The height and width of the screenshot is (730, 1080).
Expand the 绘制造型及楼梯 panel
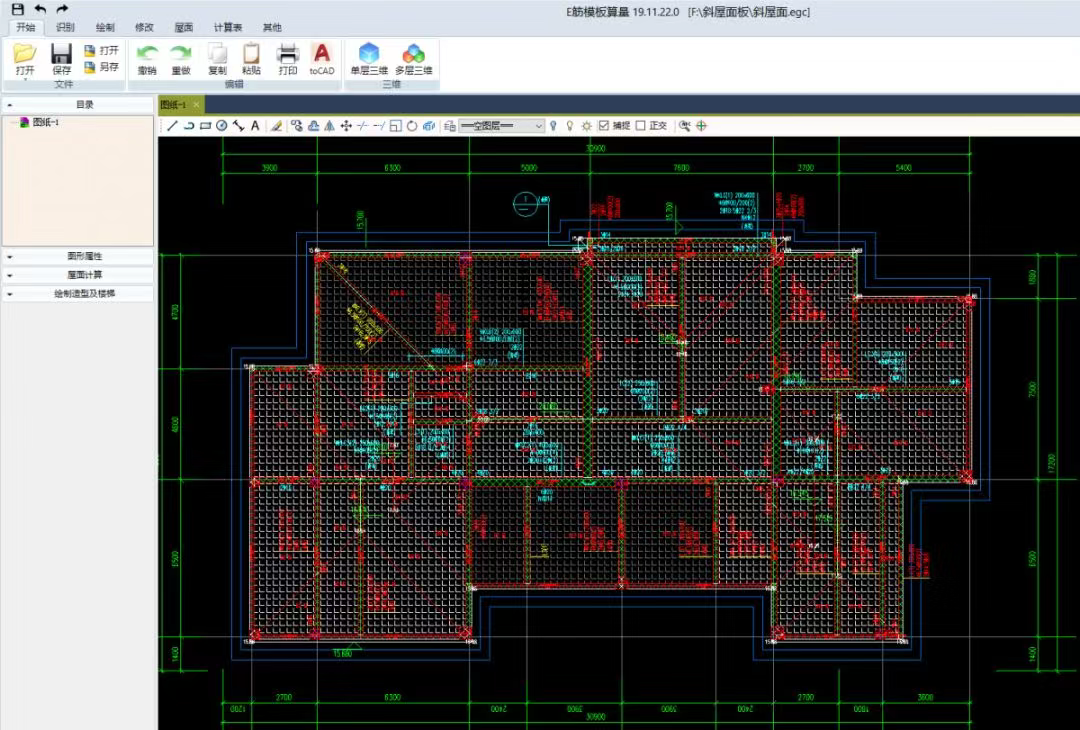click(x=78, y=294)
